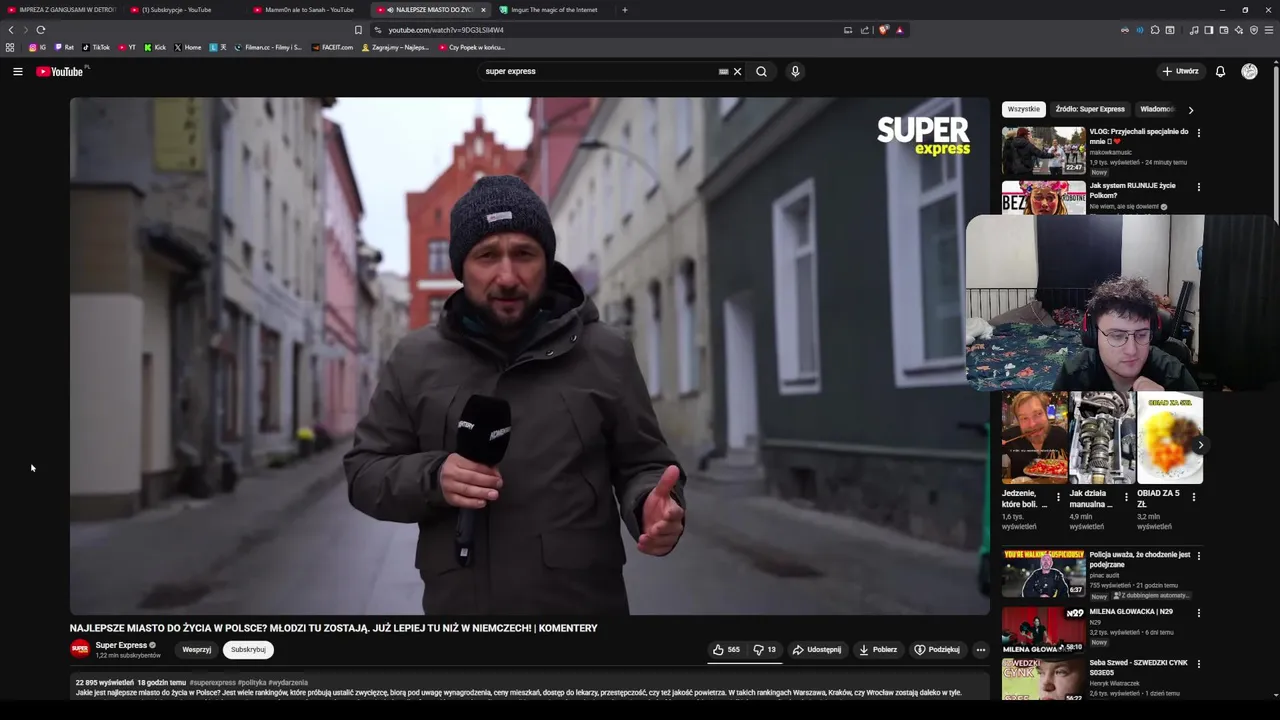
Task: Toggle the browser sidebar panel icon
Action: tap(1208, 29)
